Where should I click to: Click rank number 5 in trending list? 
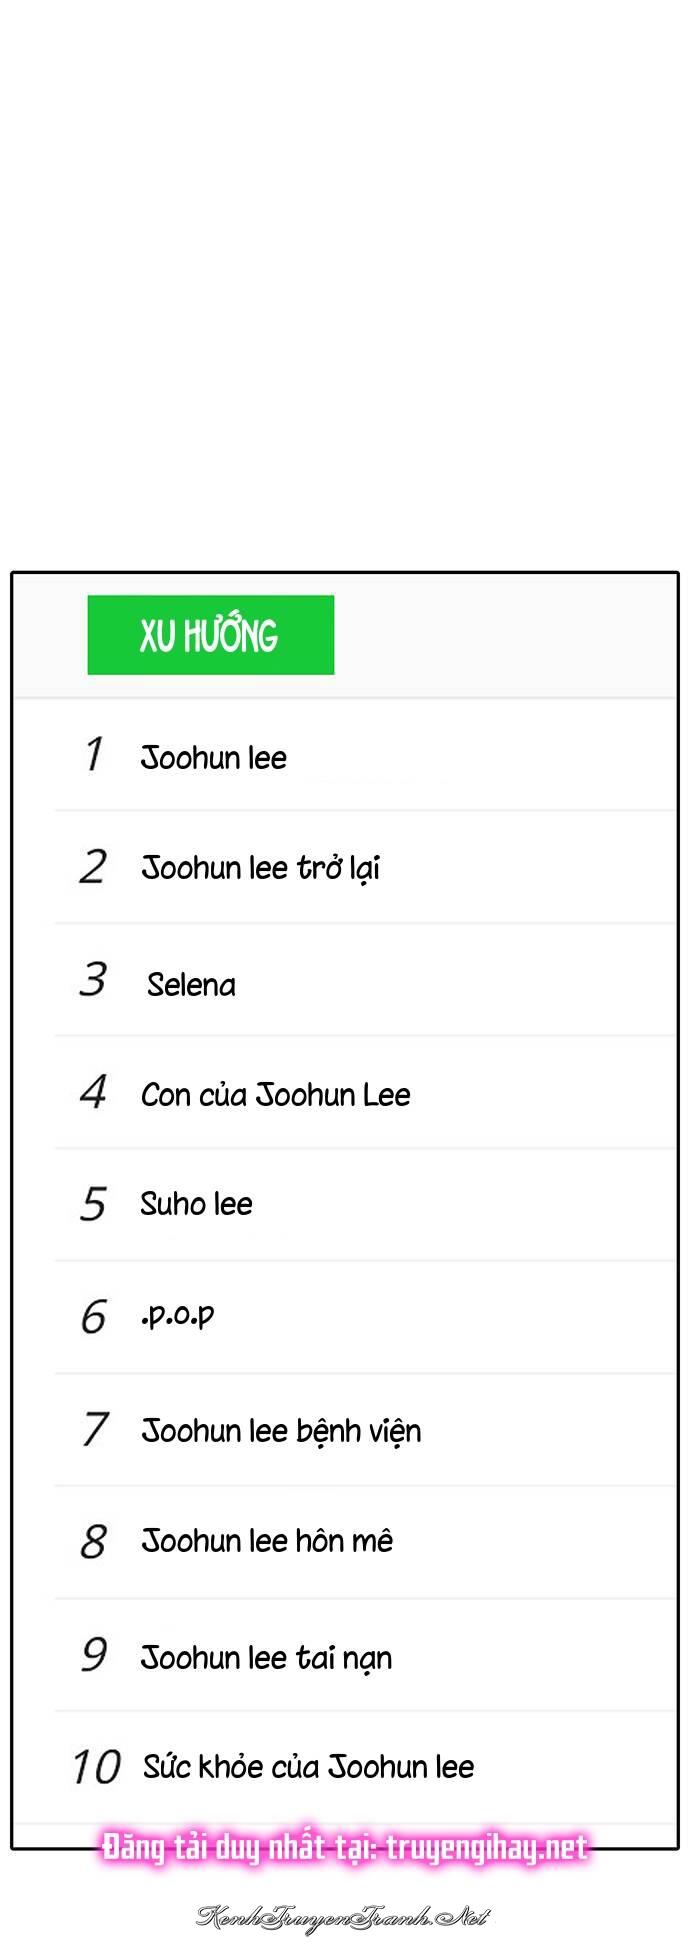point(93,1204)
